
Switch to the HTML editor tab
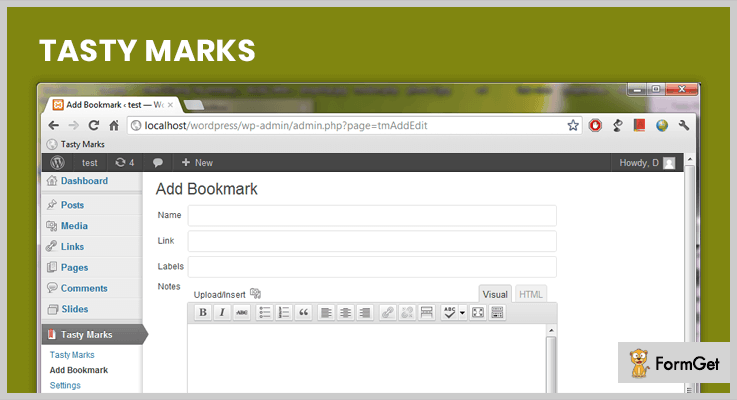click(531, 294)
